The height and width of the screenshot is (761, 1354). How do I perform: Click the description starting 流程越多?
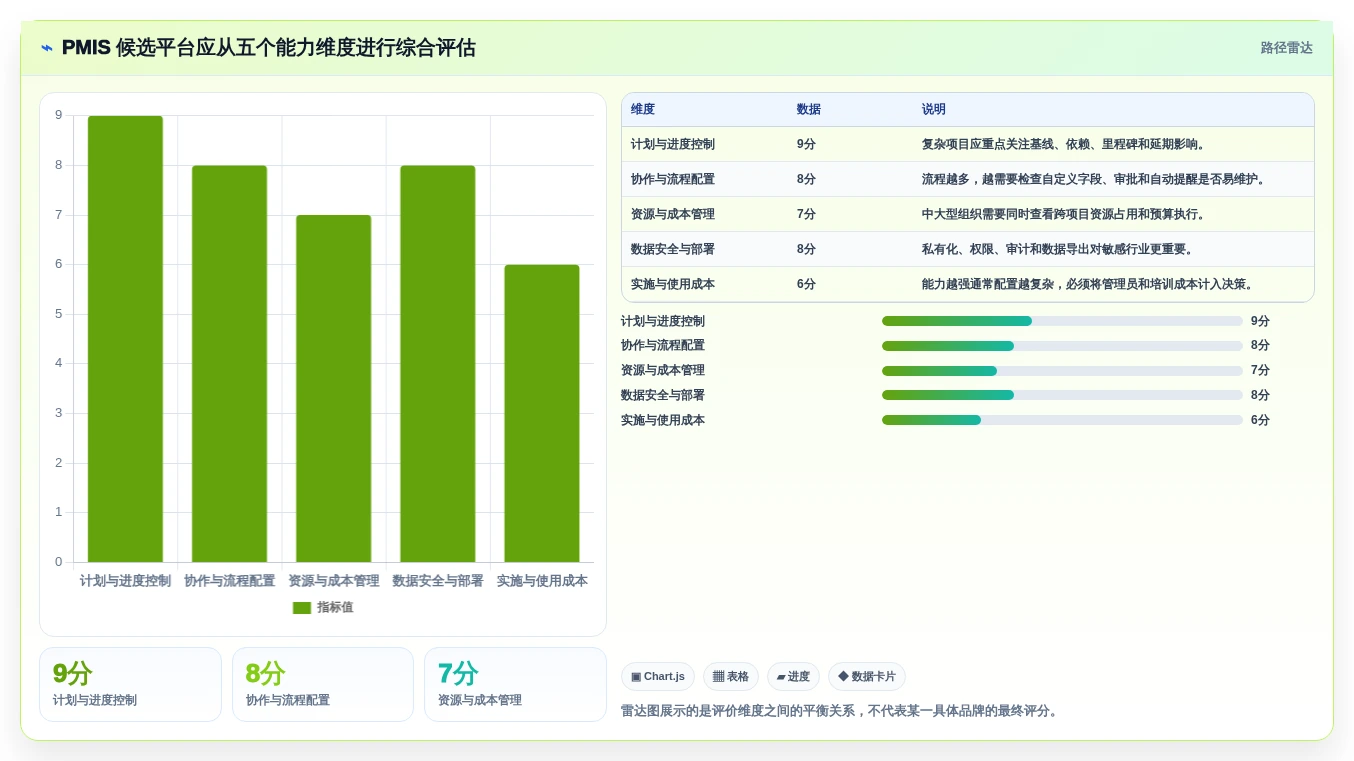(x=1095, y=179)
